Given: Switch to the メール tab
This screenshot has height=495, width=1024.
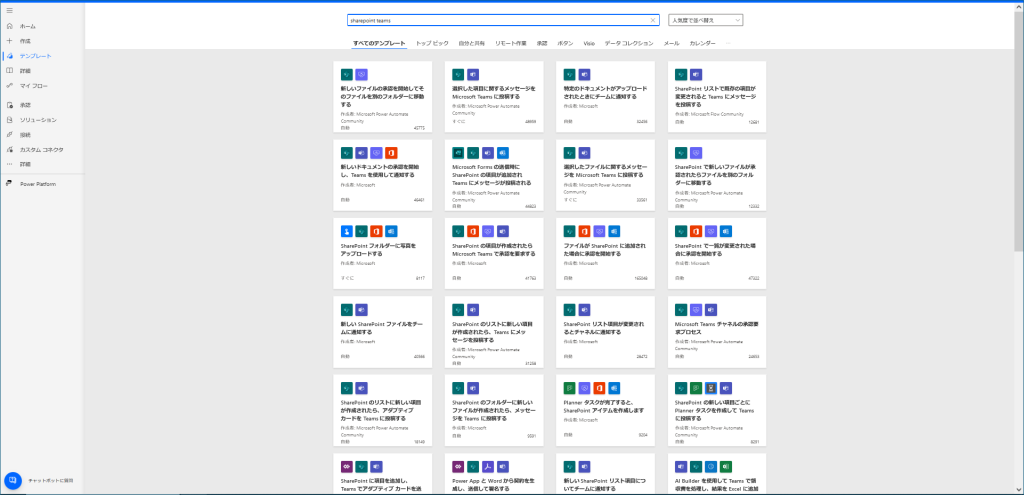Looking at the screenshot, I should point(671,43).
